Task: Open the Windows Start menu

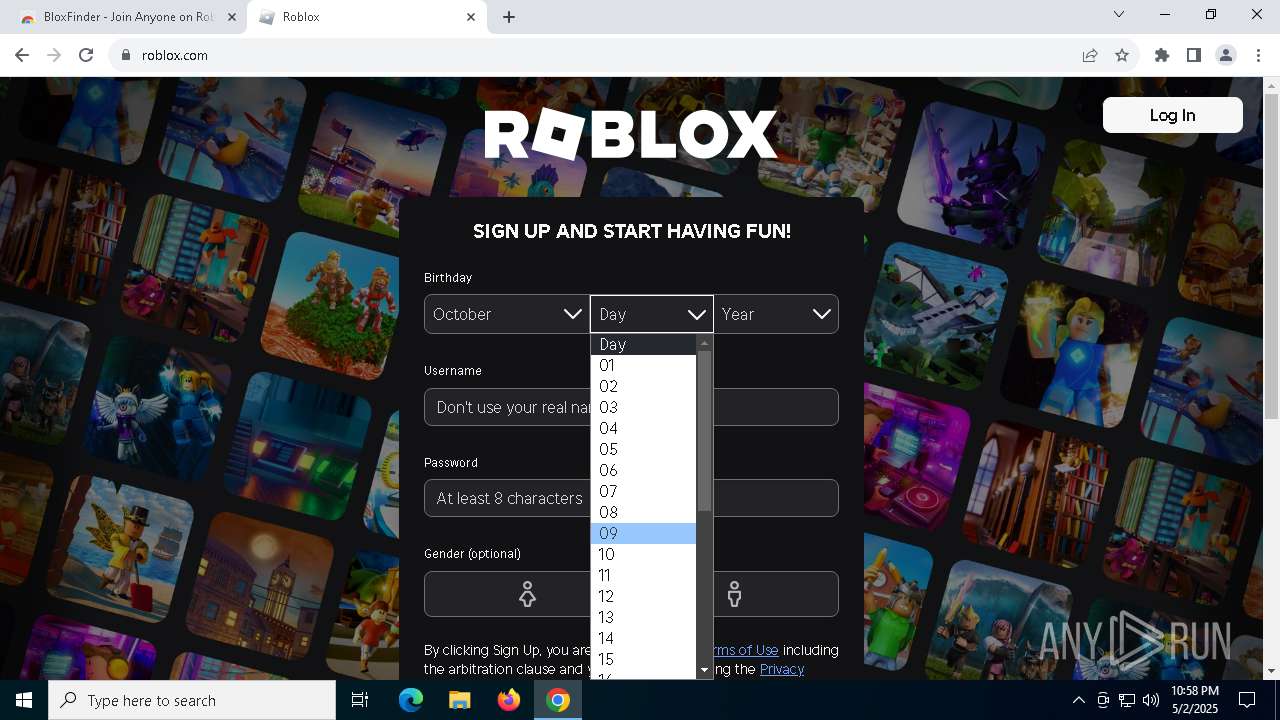Action: (24, 700)
